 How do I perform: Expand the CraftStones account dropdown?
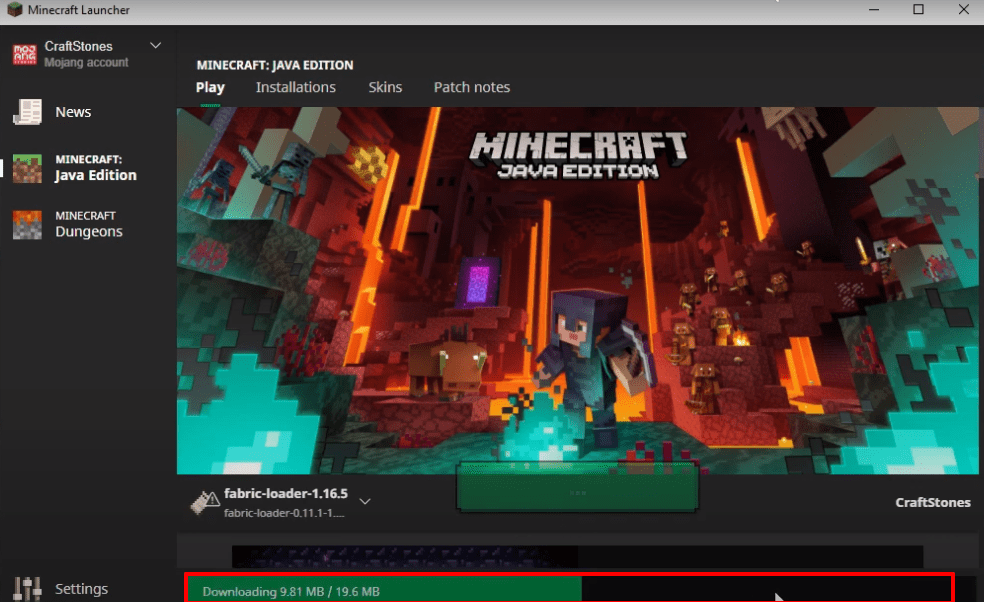pyautogui.click(x=155, y=46)
